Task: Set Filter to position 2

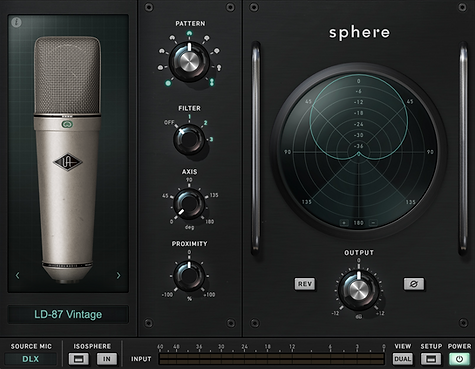Action: 205,123
